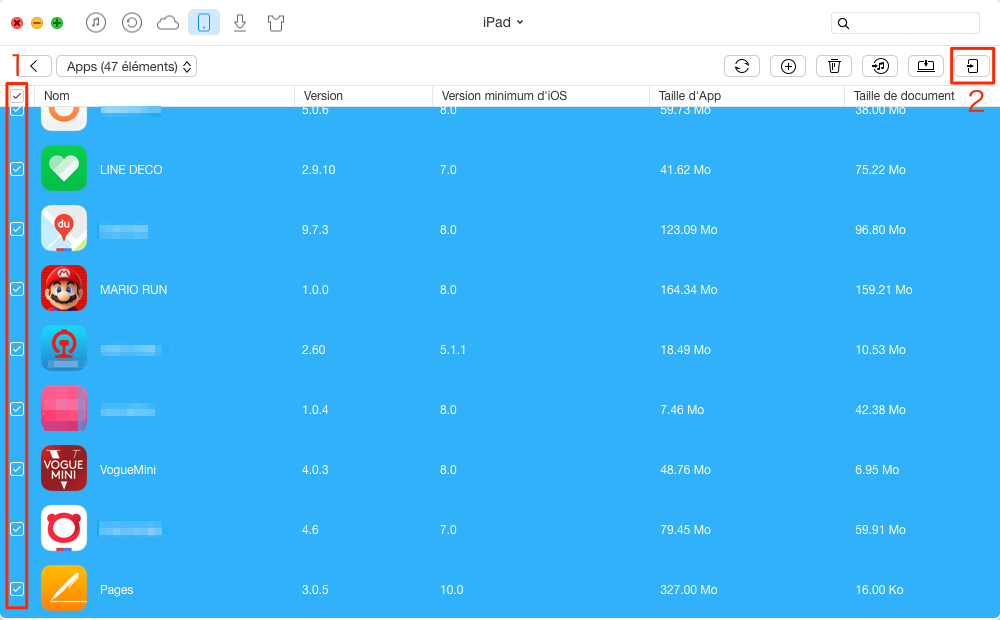Click the VogueMini app icon

(x=64, y=468)
